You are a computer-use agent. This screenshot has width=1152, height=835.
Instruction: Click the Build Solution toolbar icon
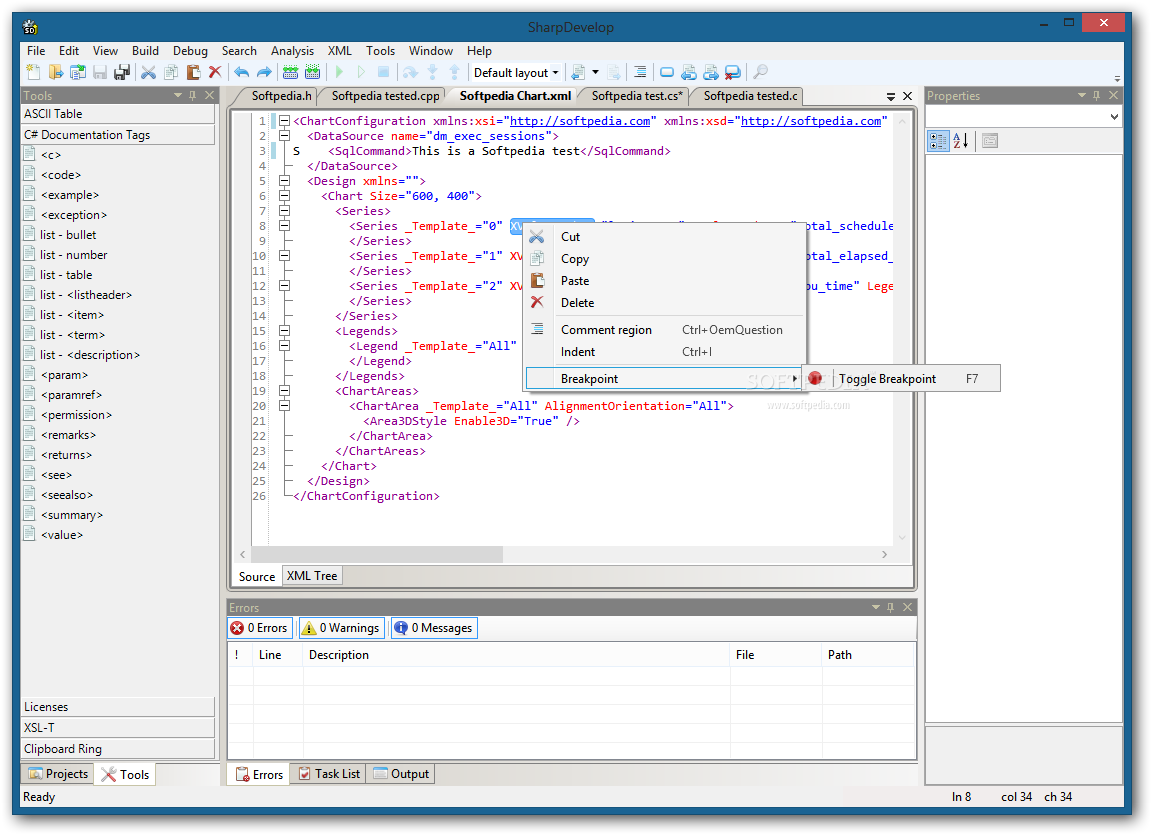[x=291, y=72]
